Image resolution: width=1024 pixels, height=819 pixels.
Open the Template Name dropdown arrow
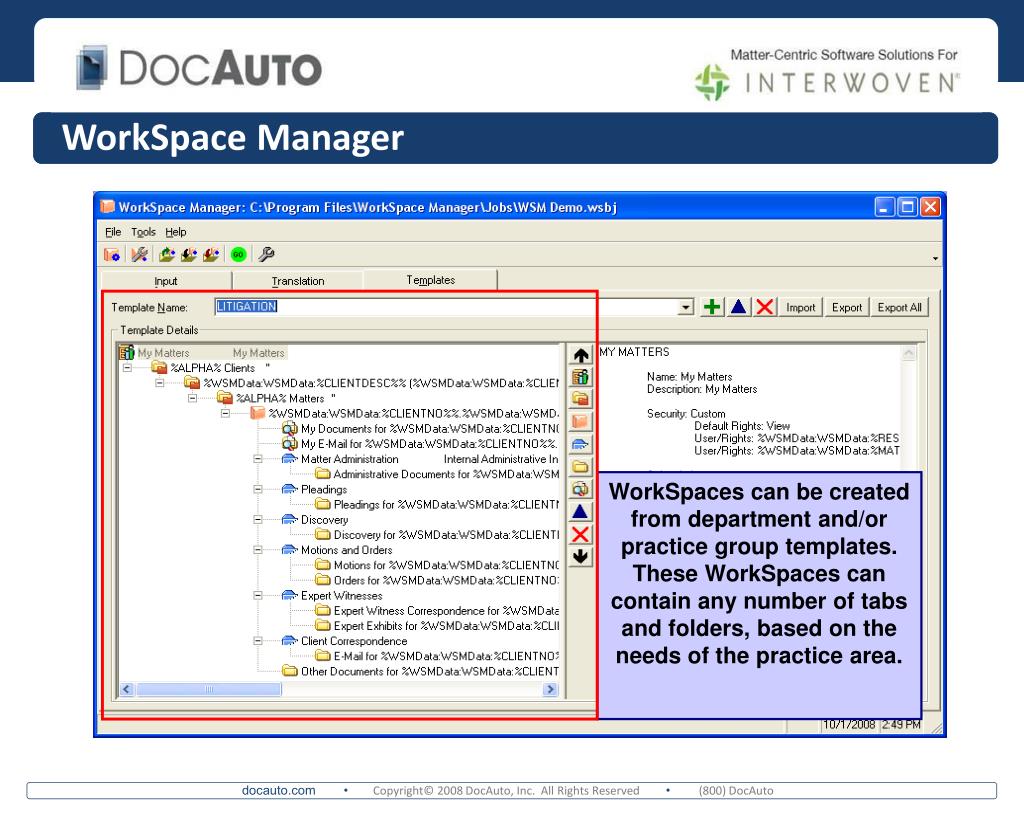click(685, 307)
